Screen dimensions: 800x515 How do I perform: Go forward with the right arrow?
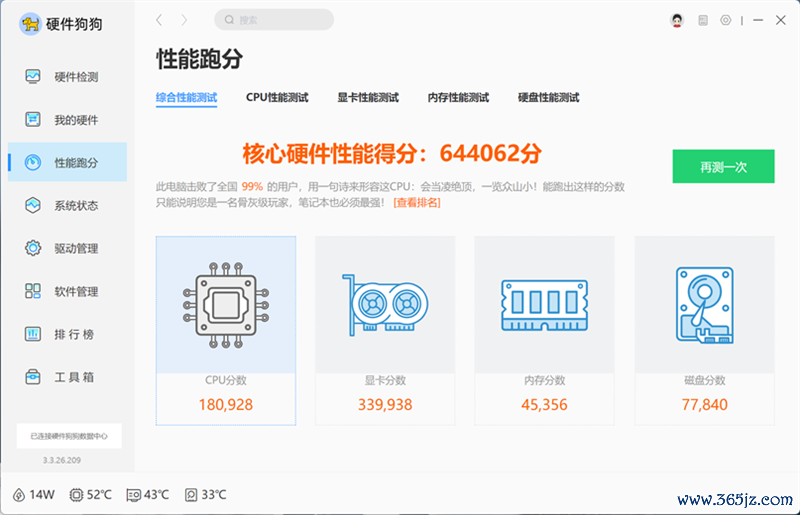point(184,20)
